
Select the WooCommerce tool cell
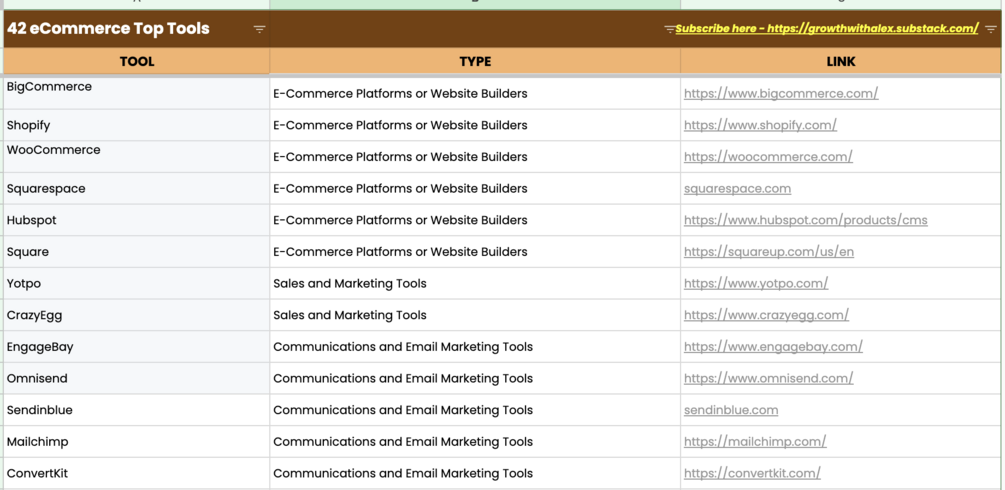tap(137, 156)
